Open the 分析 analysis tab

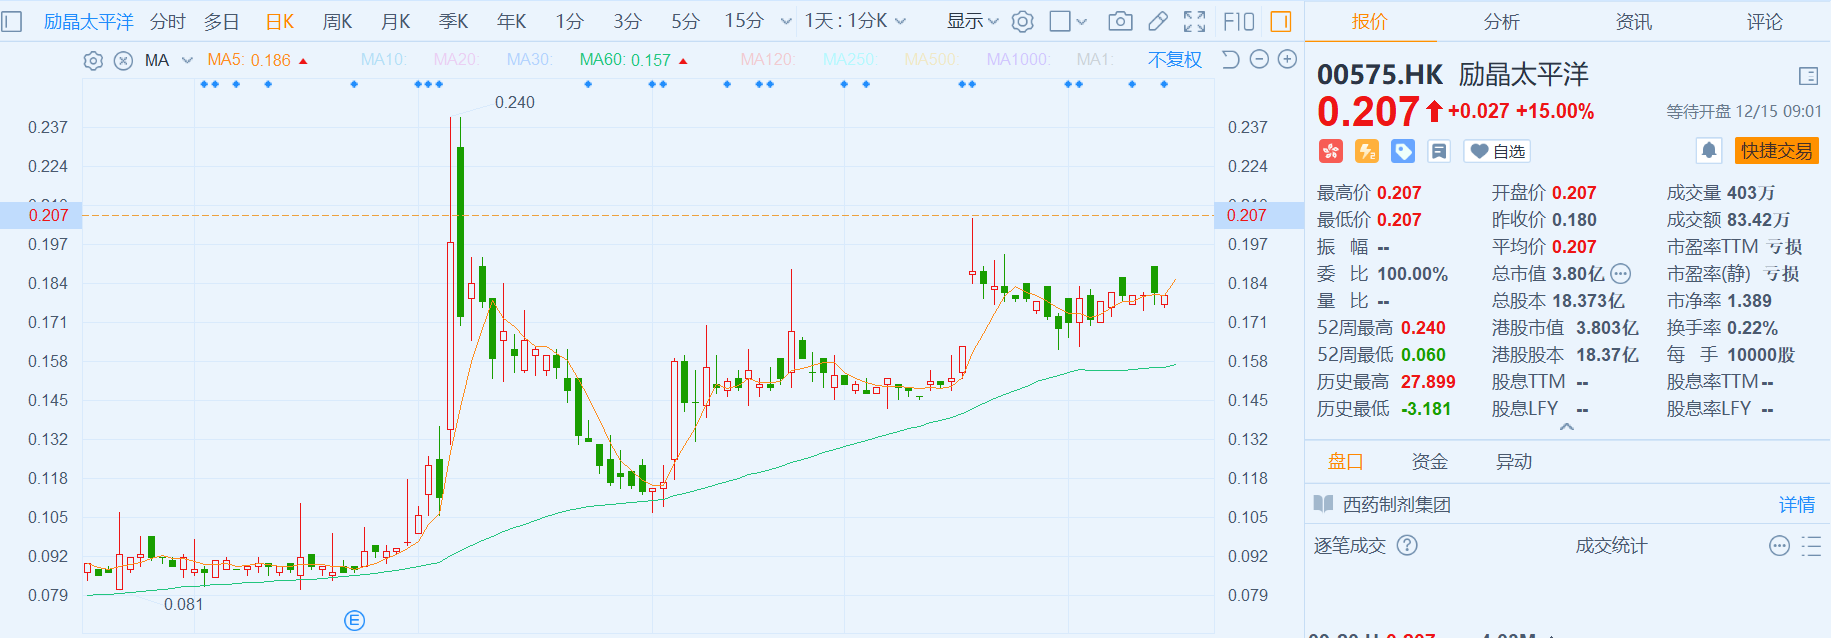[1502, 21]
